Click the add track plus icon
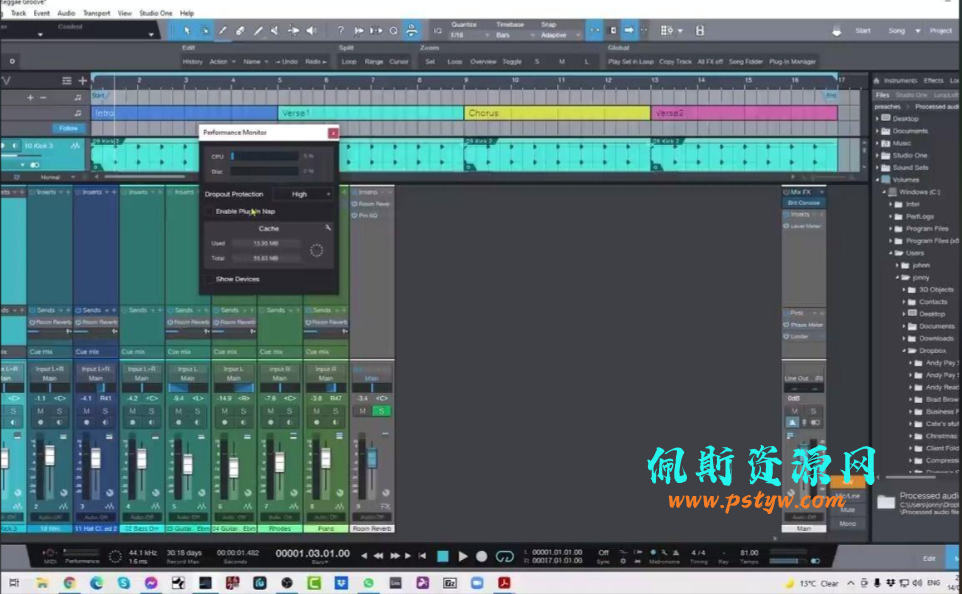 [83, 80]
